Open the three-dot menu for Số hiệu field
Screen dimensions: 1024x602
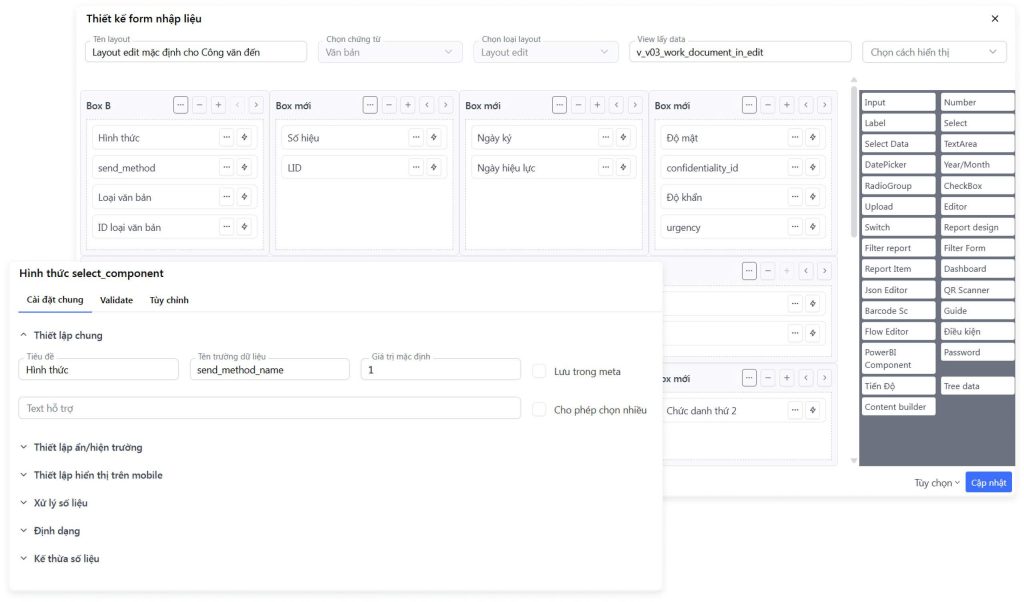point(416,138)
